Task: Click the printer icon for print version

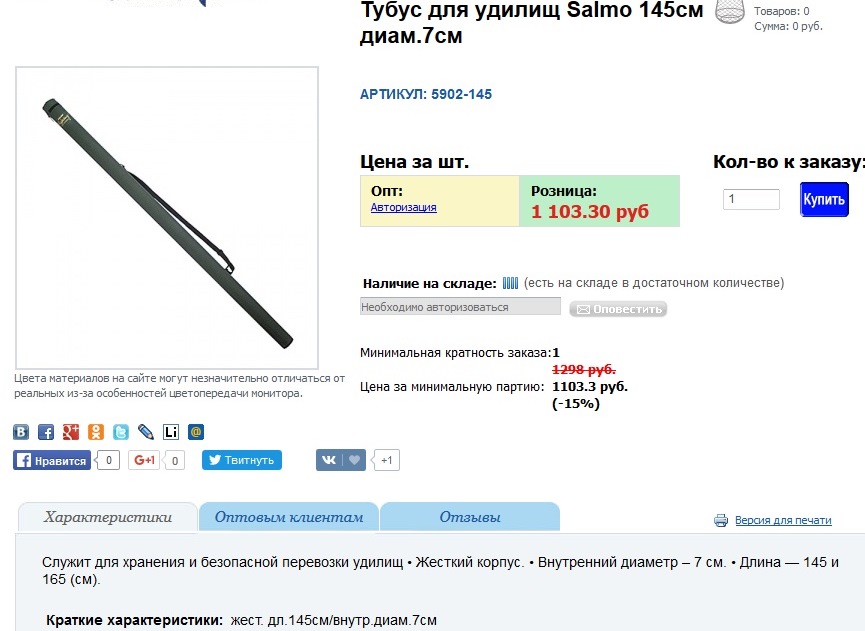Action: tap(721, 520)
